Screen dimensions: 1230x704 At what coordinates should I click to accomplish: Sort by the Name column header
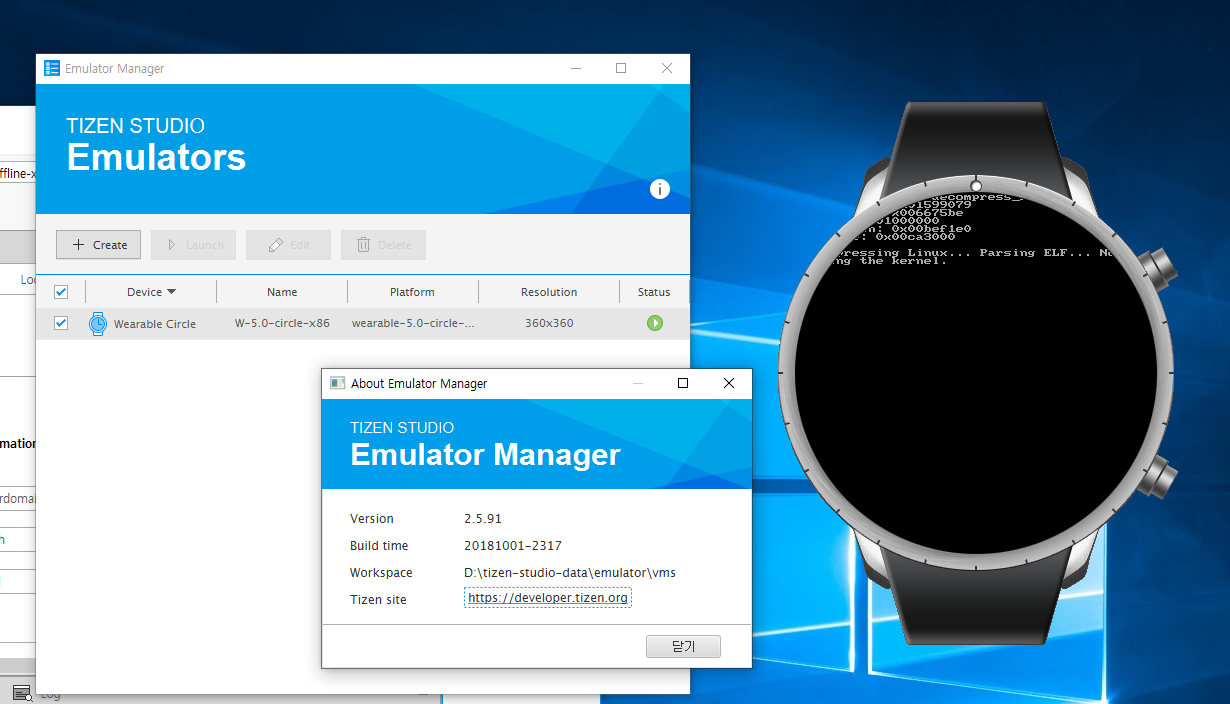(x=282, y=292)
